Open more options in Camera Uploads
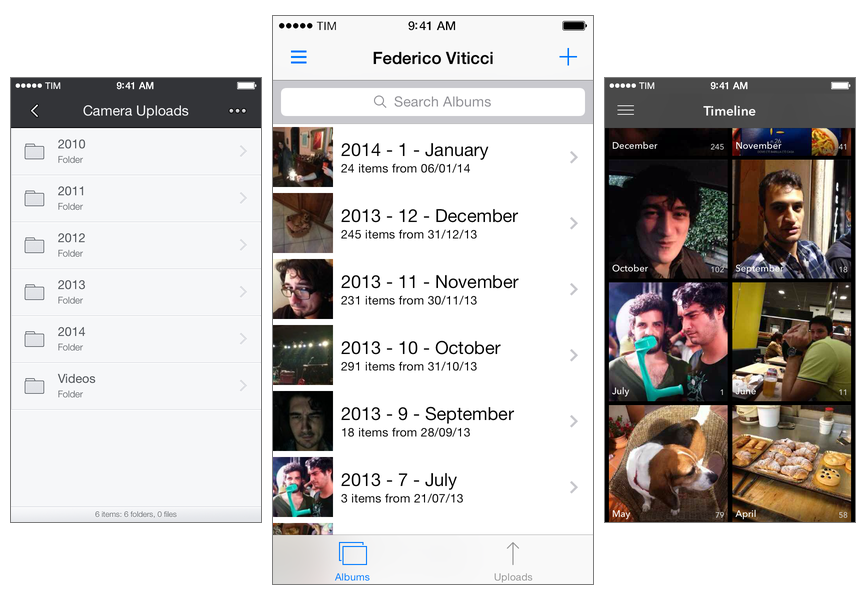This screenshot has height=600, width=866. coord(237,110)
